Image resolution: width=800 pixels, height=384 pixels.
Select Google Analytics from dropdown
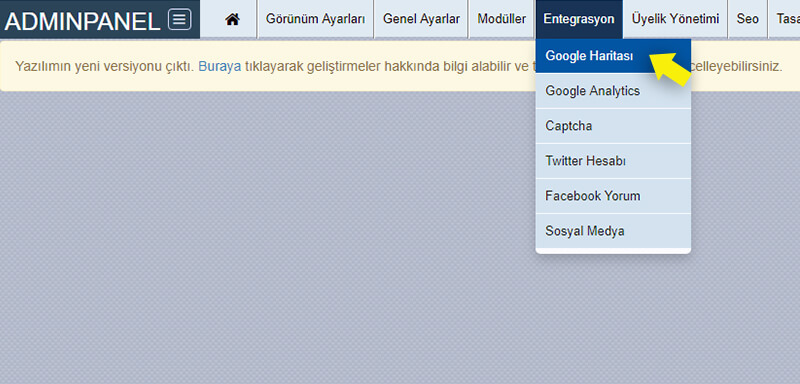pyautogui.click(x=613, y=91)
